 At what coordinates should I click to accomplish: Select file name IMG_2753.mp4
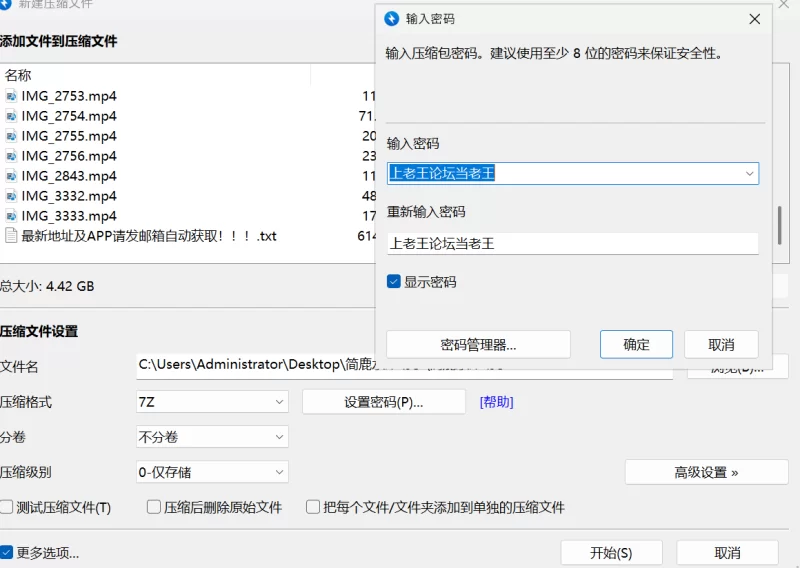[x=69, y=96]
